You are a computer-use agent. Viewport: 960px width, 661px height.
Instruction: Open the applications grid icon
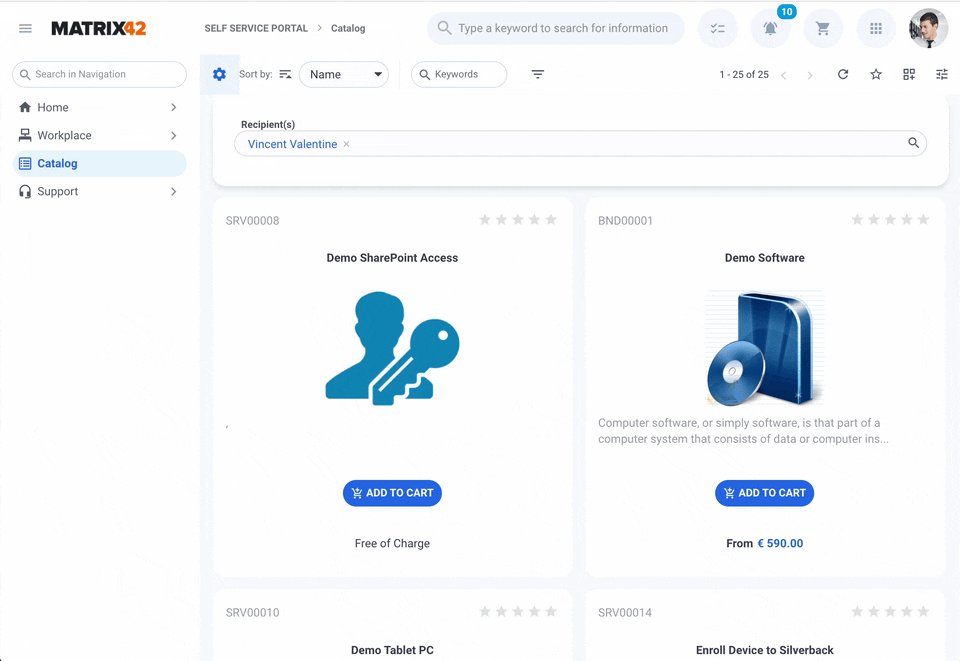876,28
